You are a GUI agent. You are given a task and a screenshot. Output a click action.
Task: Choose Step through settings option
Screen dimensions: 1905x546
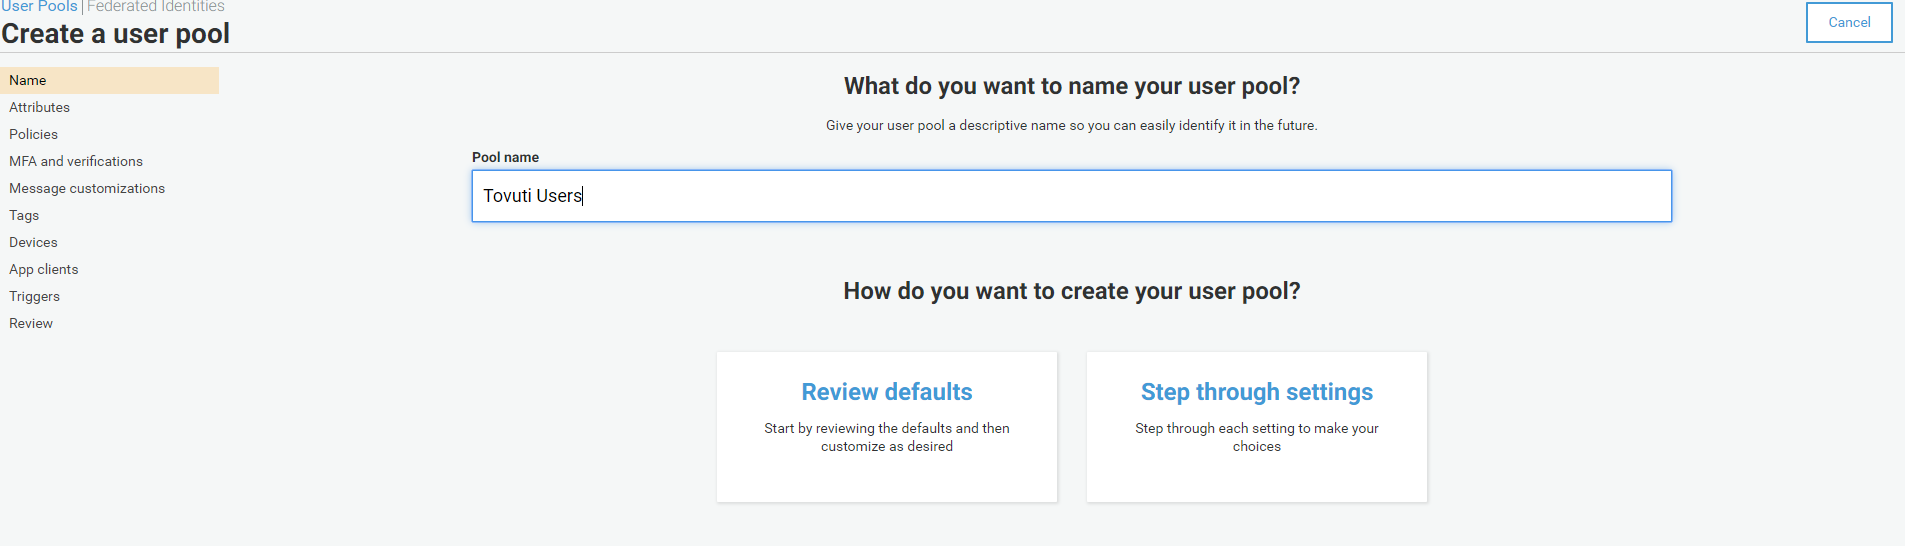pos(1256,426)
